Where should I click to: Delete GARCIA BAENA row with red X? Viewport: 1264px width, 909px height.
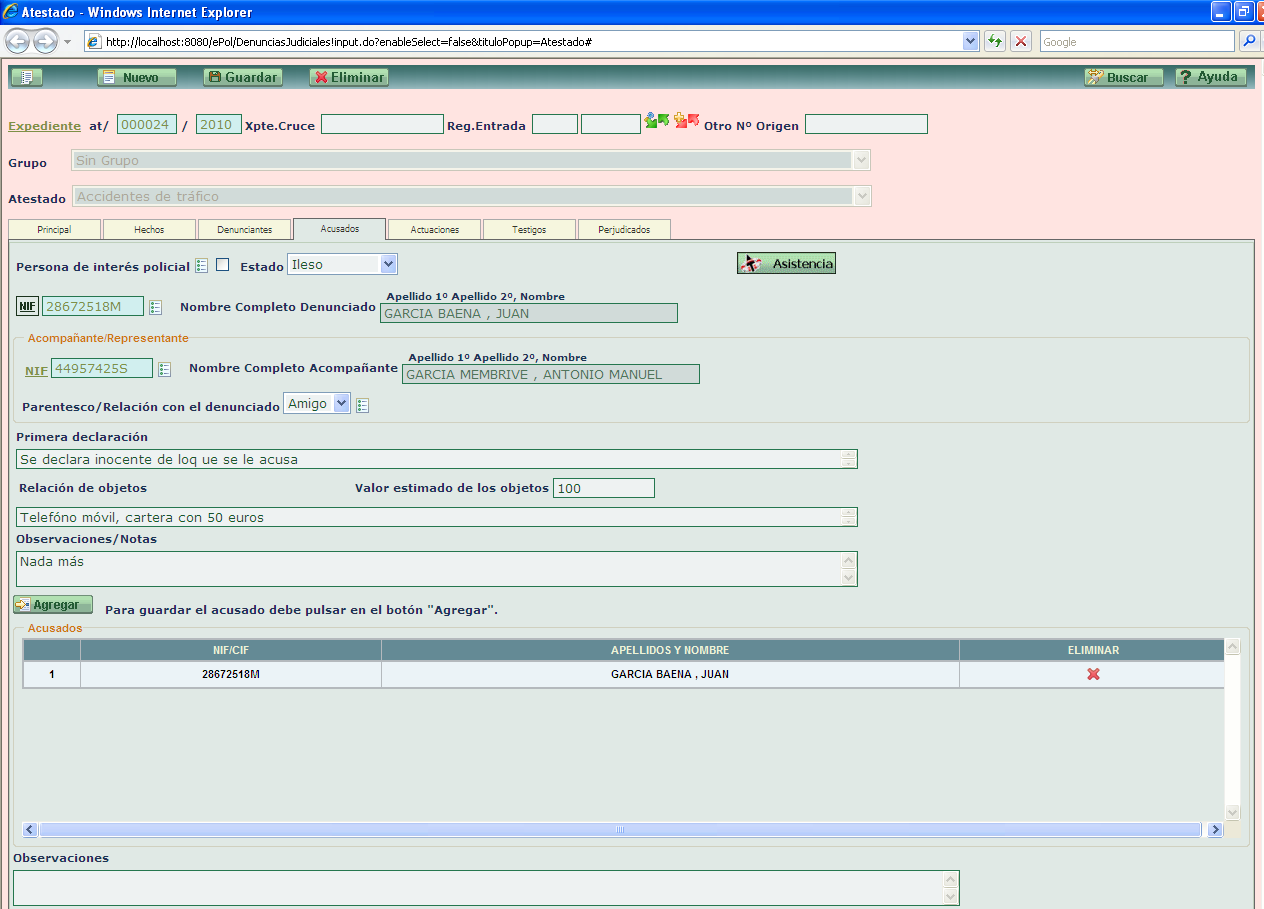pos(1093,675)
